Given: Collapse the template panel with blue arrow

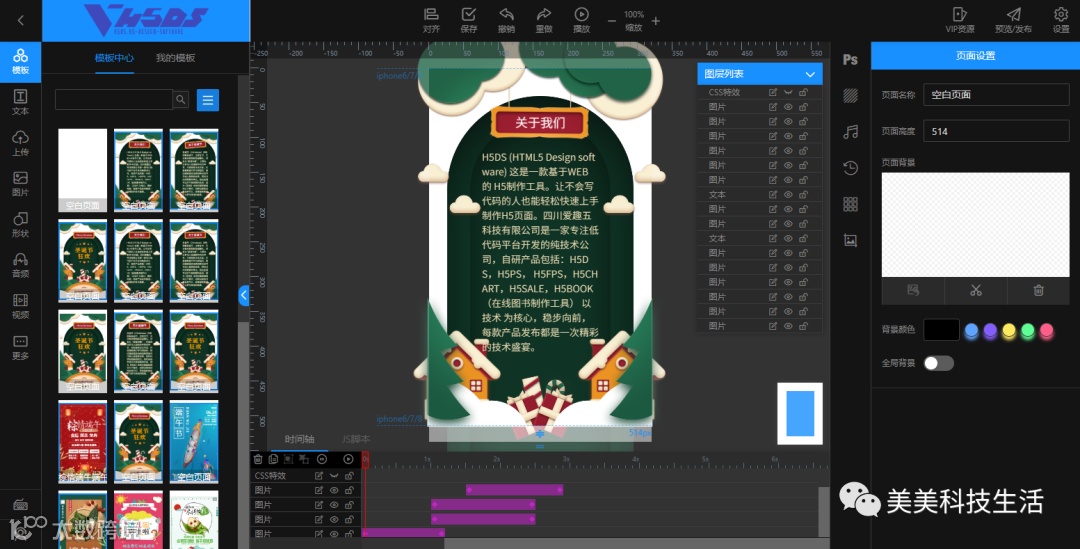Looking at the screenshot, I should pyautogui.click(x=244, y=296).
